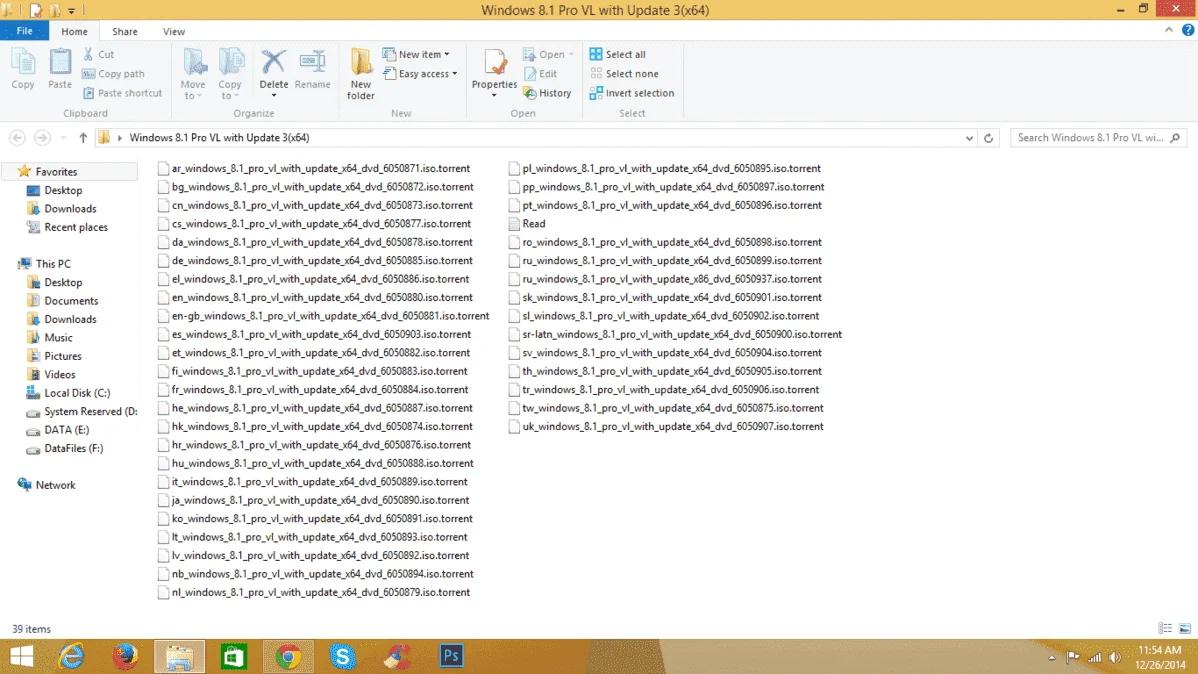
Task: Expand the address bar history dropdown
Action: pos(969,138)
